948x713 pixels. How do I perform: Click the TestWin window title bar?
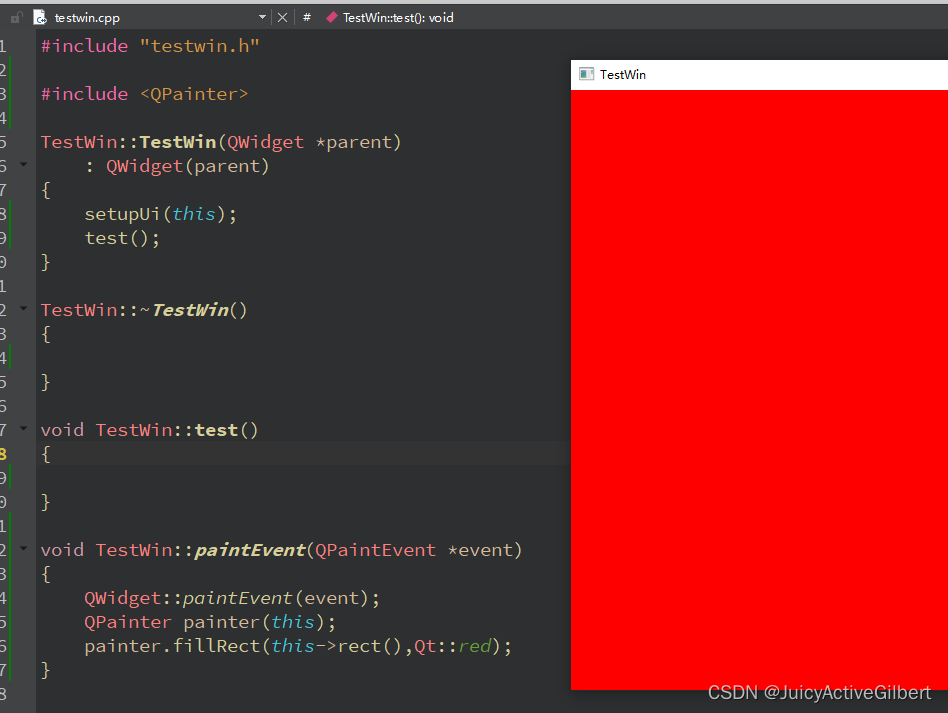coord(759,74)
